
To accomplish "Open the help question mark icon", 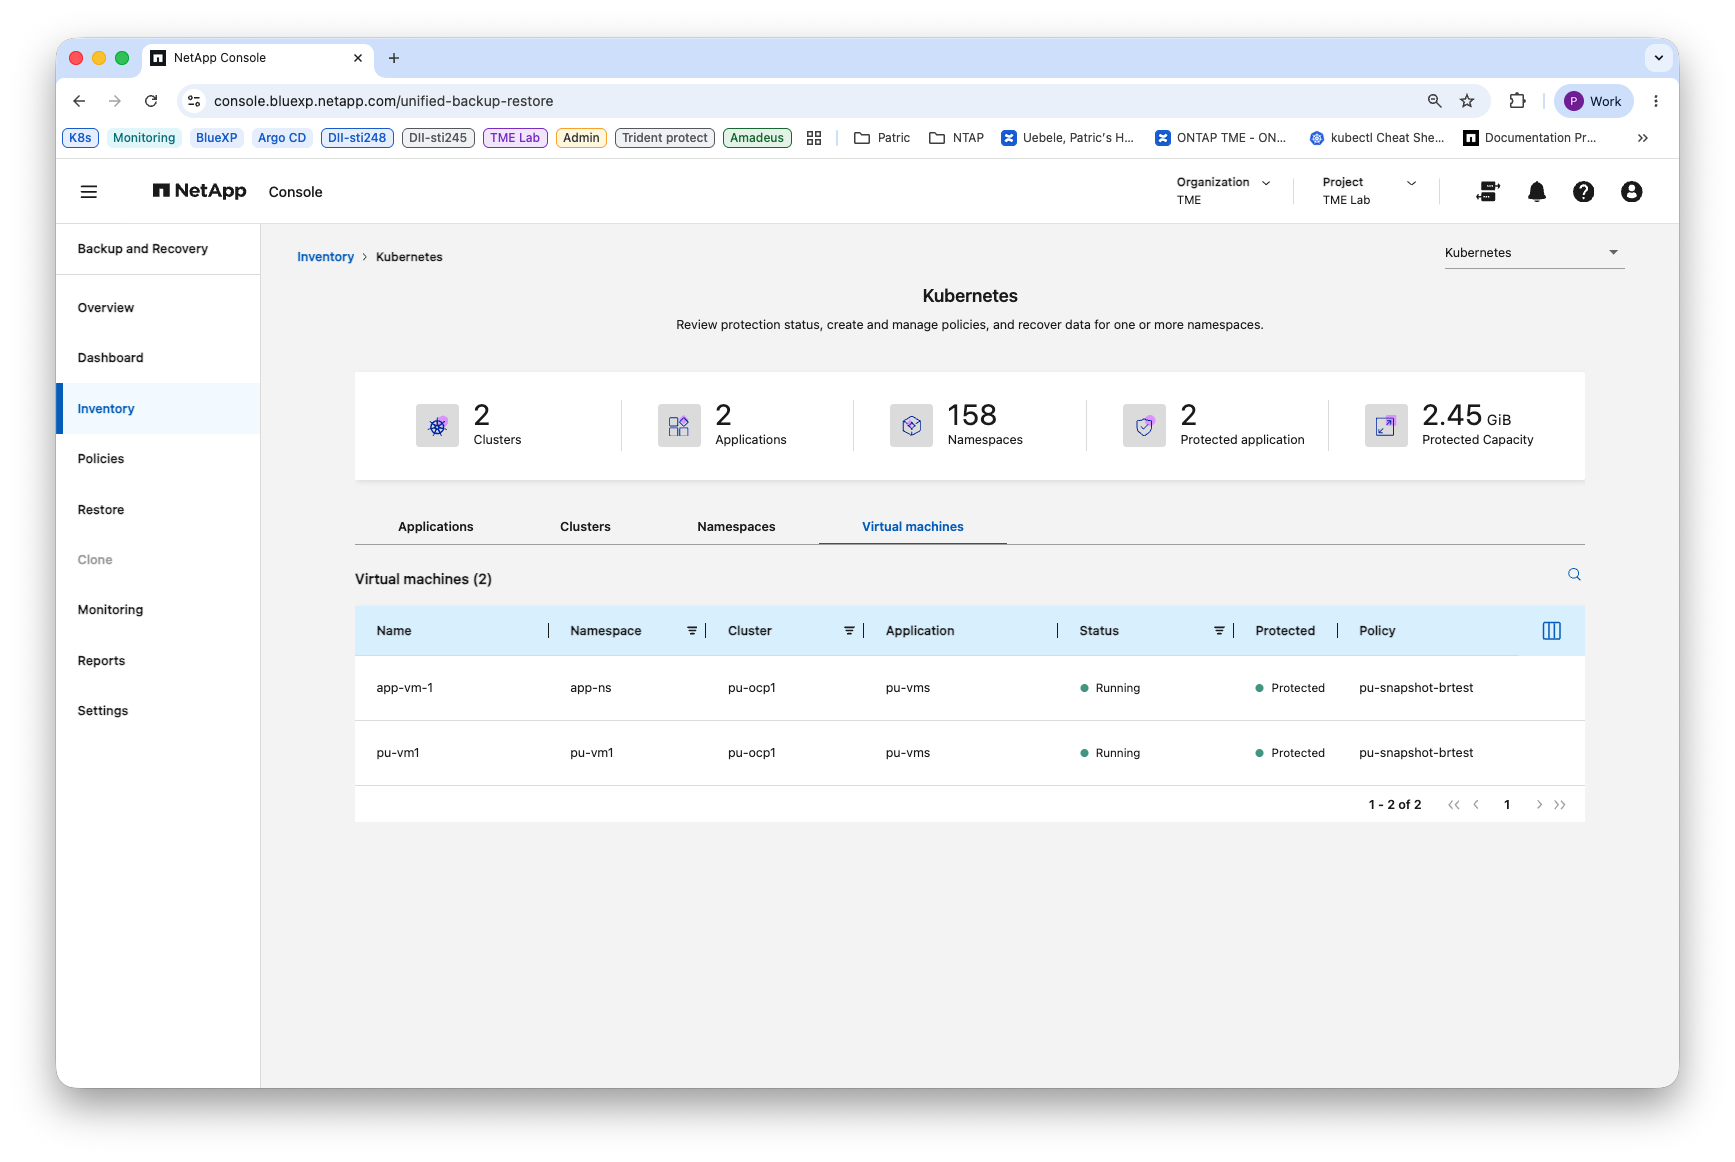I will pos(1583,191).
